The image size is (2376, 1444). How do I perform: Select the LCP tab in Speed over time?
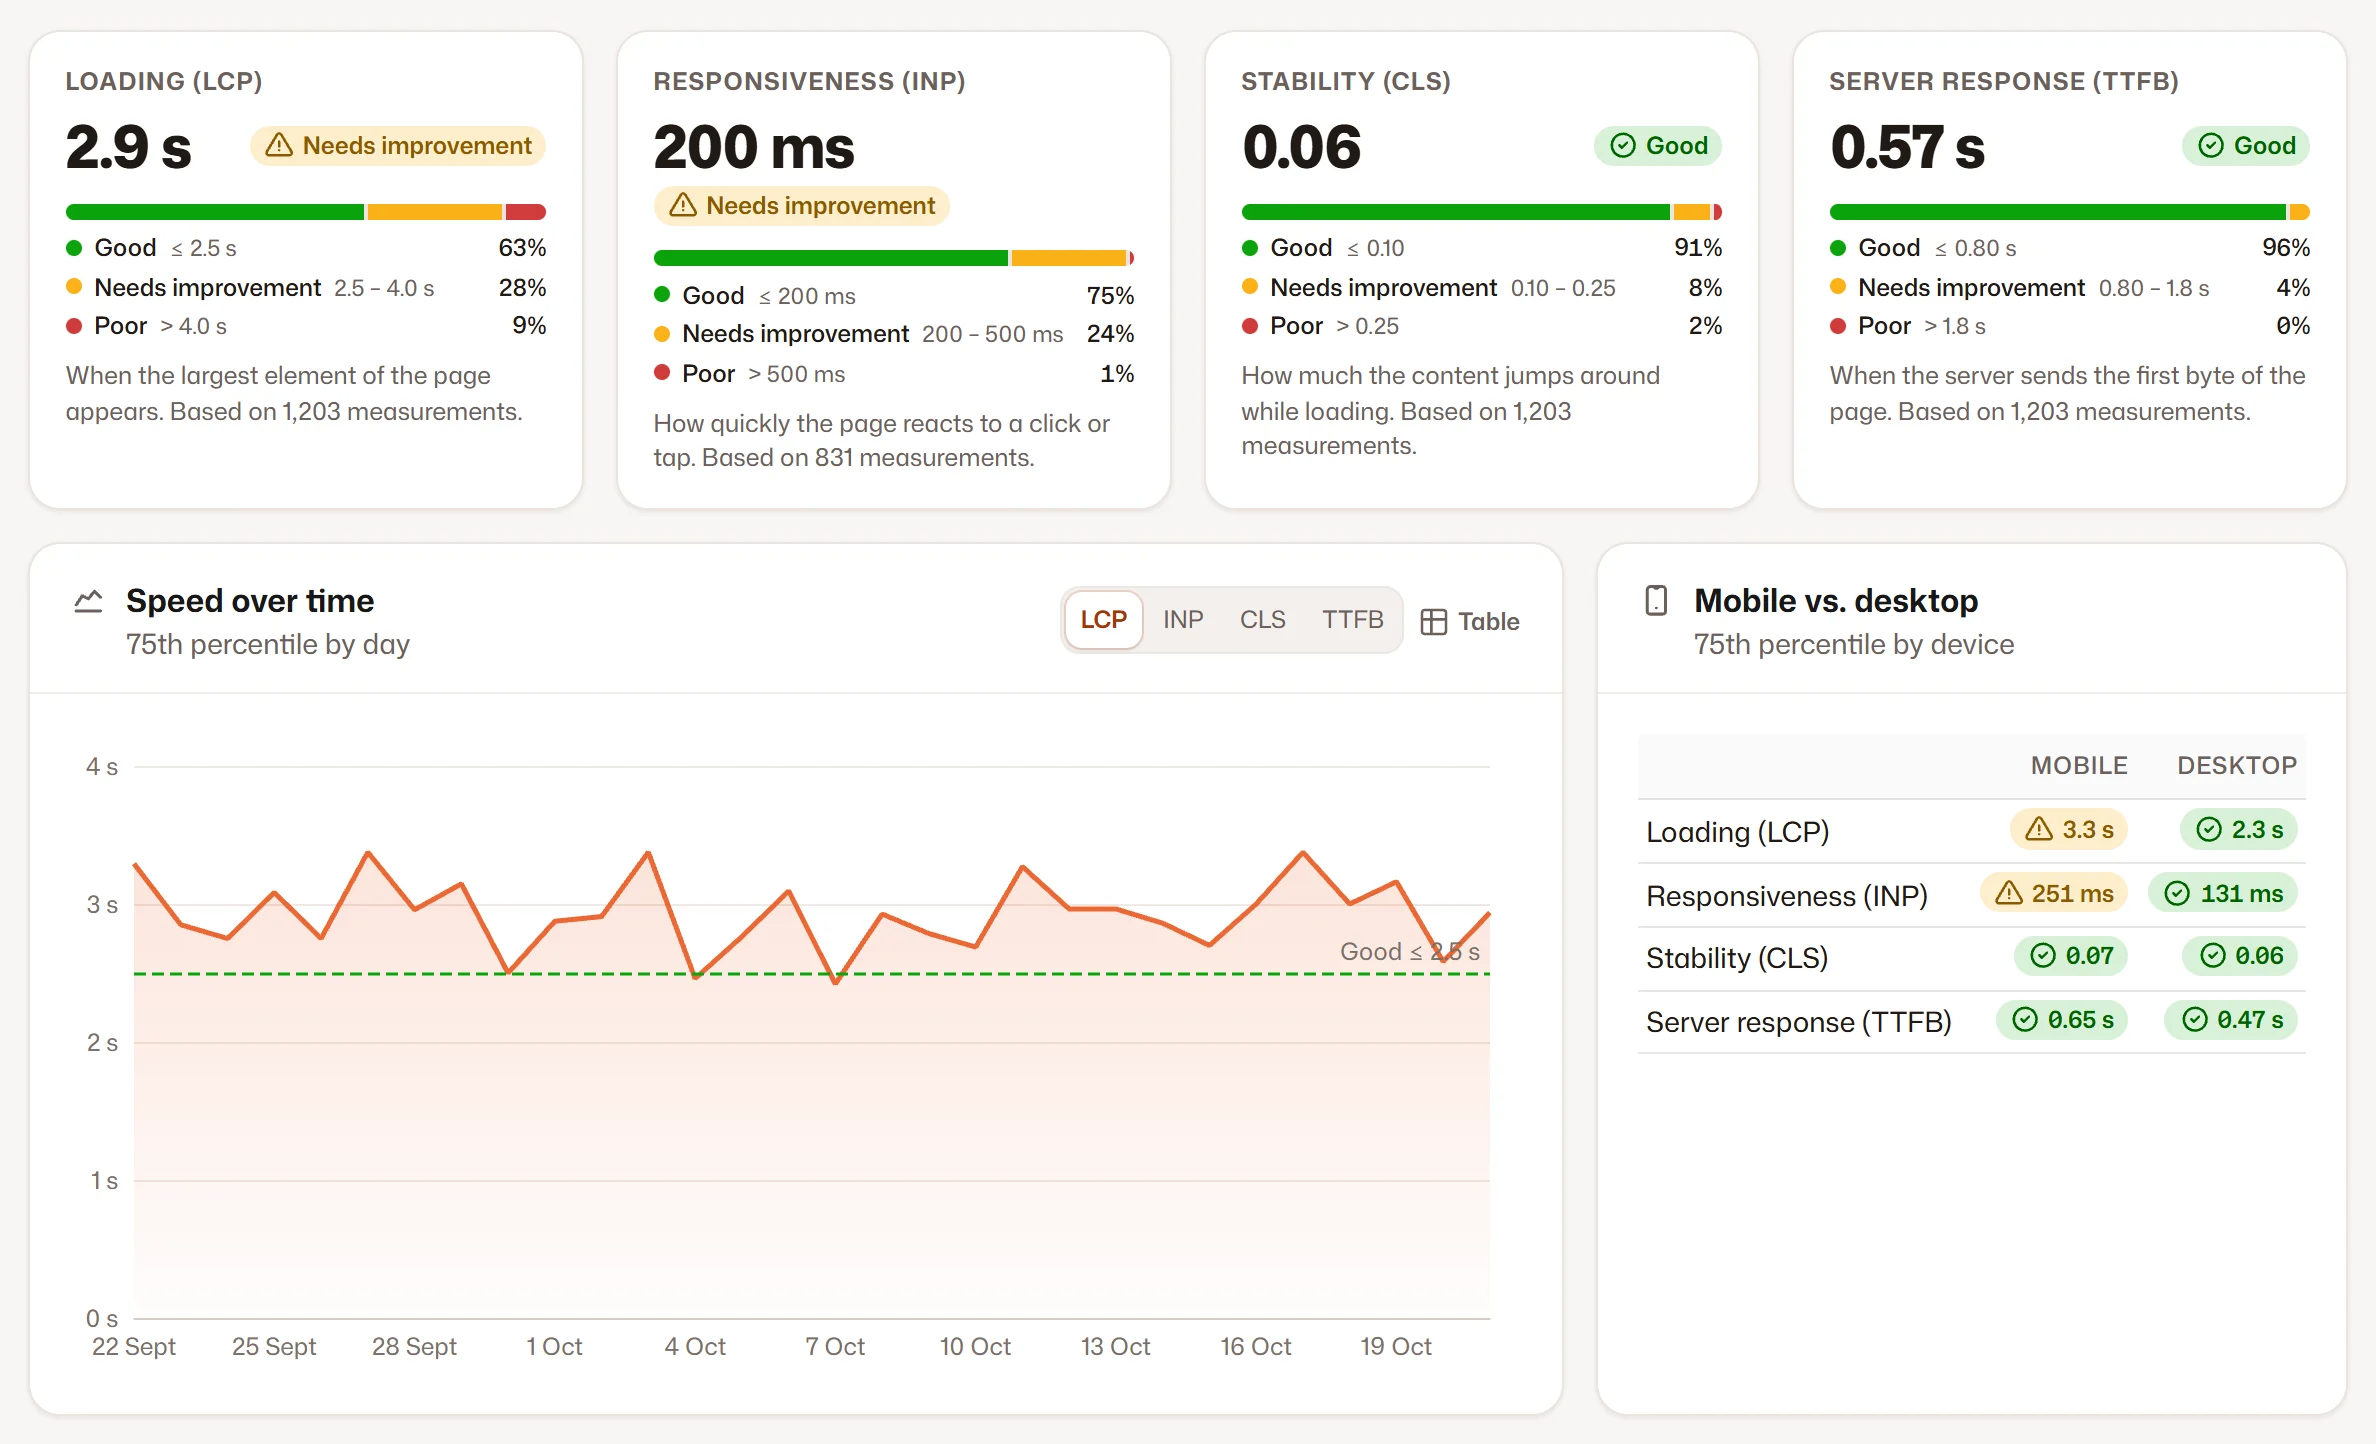1104,620
